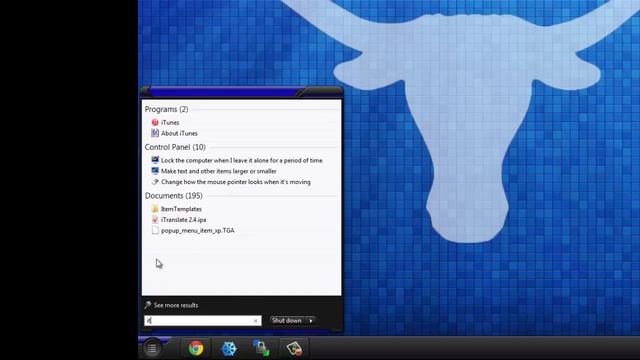
Task: Click the ItemTemplates folder icon
Action: pos(155,209)
